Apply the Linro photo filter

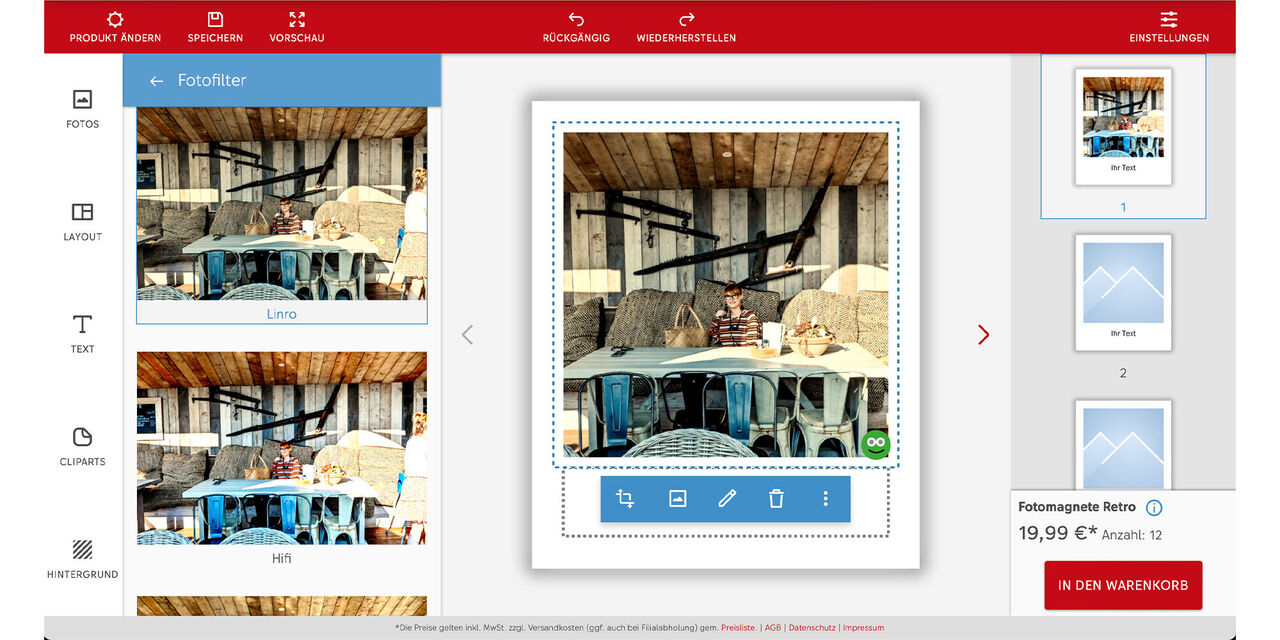point(282,215)
